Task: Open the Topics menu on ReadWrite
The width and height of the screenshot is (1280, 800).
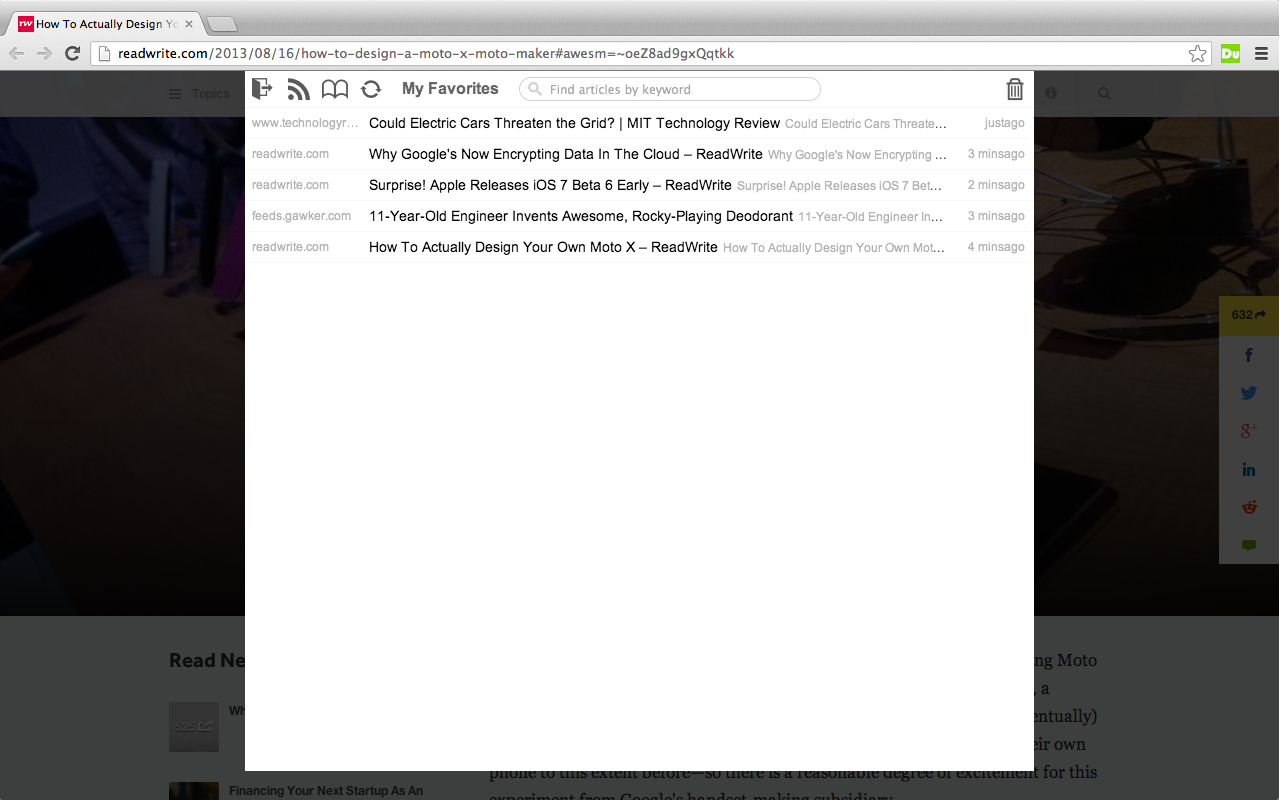Action: point(199,93)
